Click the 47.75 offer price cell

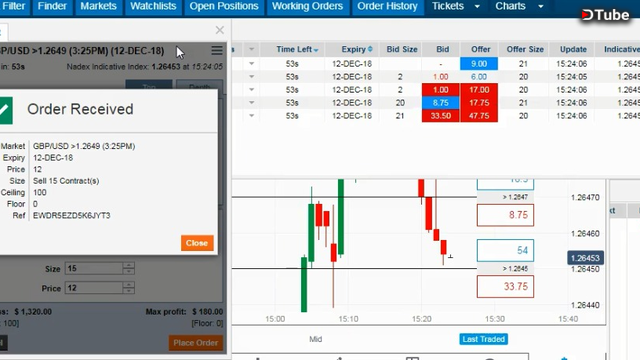[479, 116]
